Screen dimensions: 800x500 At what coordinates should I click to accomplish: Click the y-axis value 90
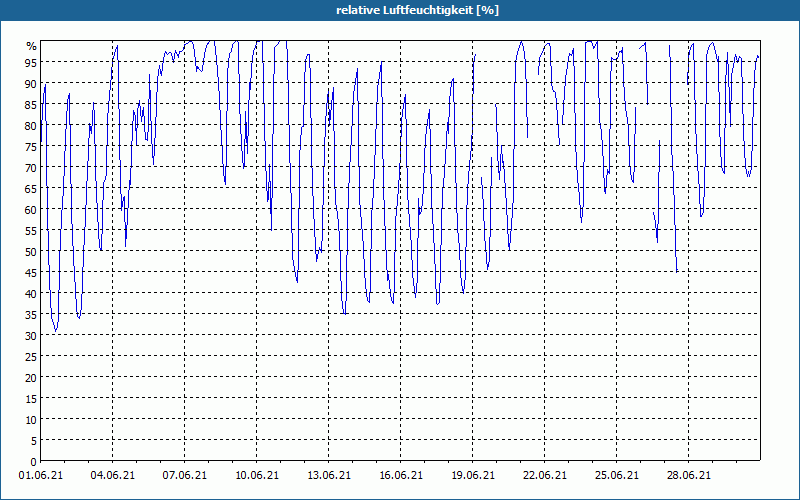[x=31, y=84]
